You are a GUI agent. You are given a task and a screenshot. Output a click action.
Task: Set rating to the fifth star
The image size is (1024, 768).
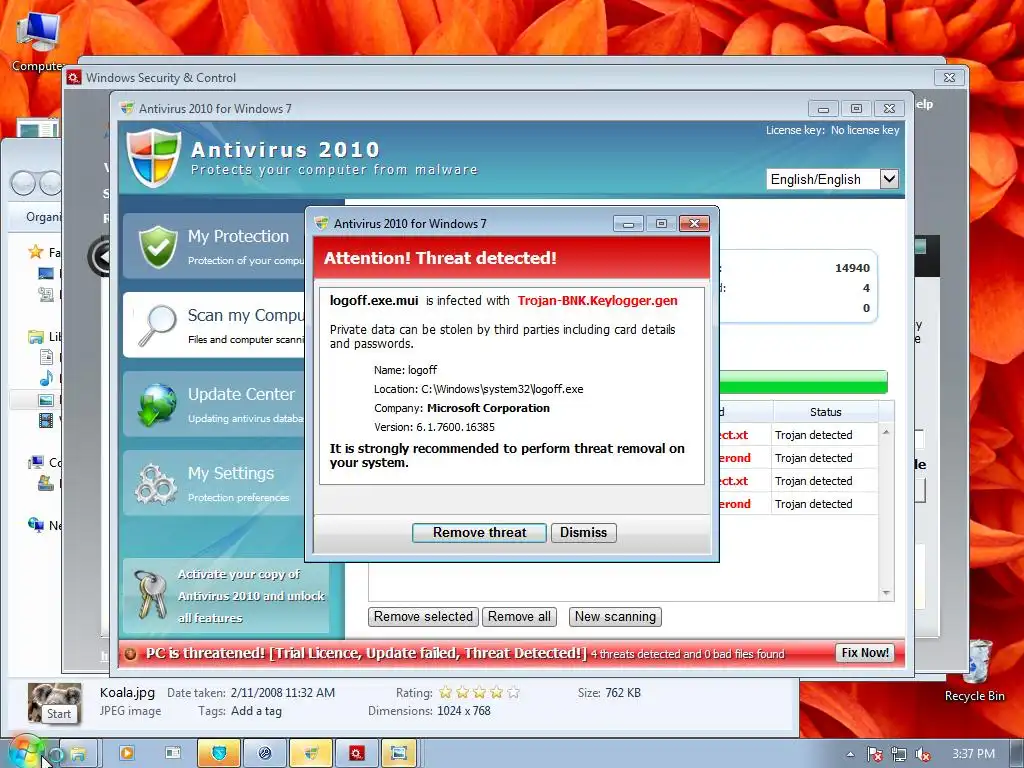click(x=513, y=692)
